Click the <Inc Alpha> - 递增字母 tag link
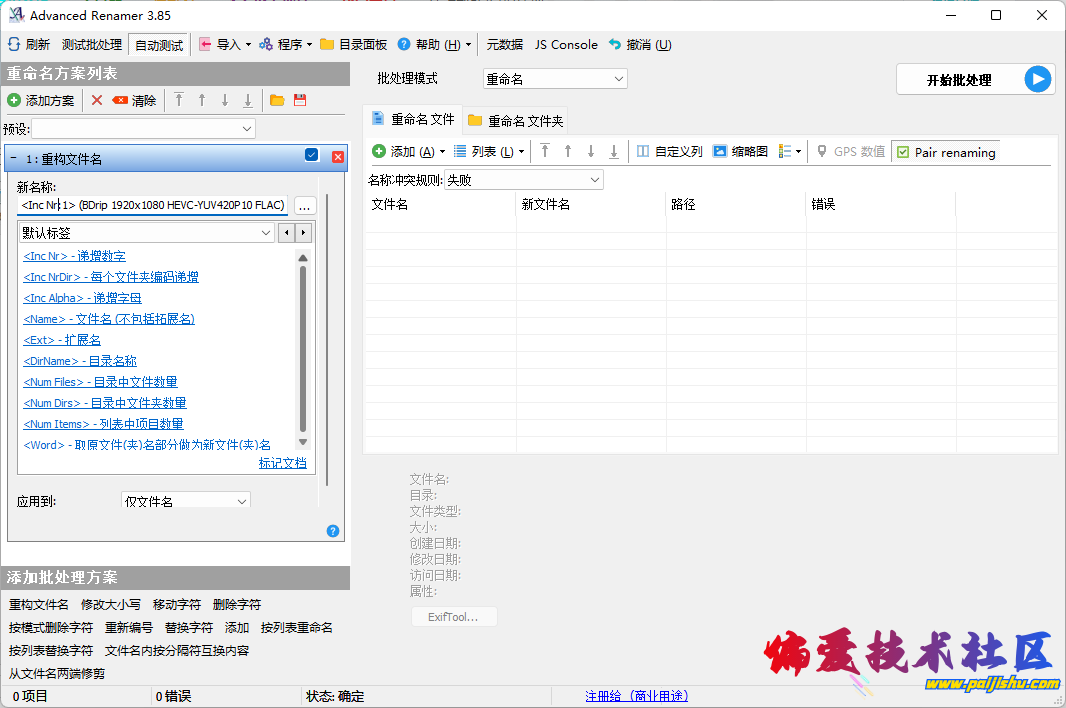Screen dimensions: 1066x708 click(x=82, y=298)
